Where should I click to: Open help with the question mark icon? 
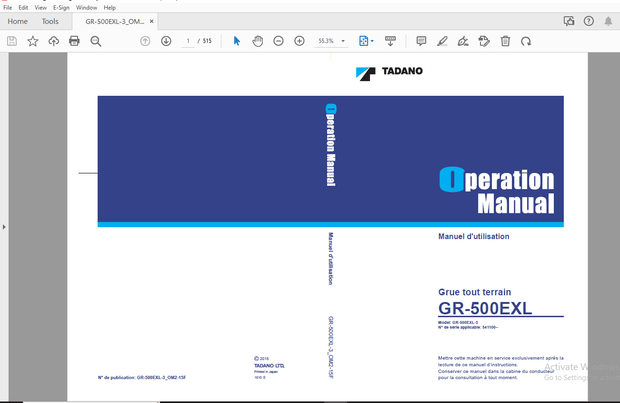click(588, 21)
